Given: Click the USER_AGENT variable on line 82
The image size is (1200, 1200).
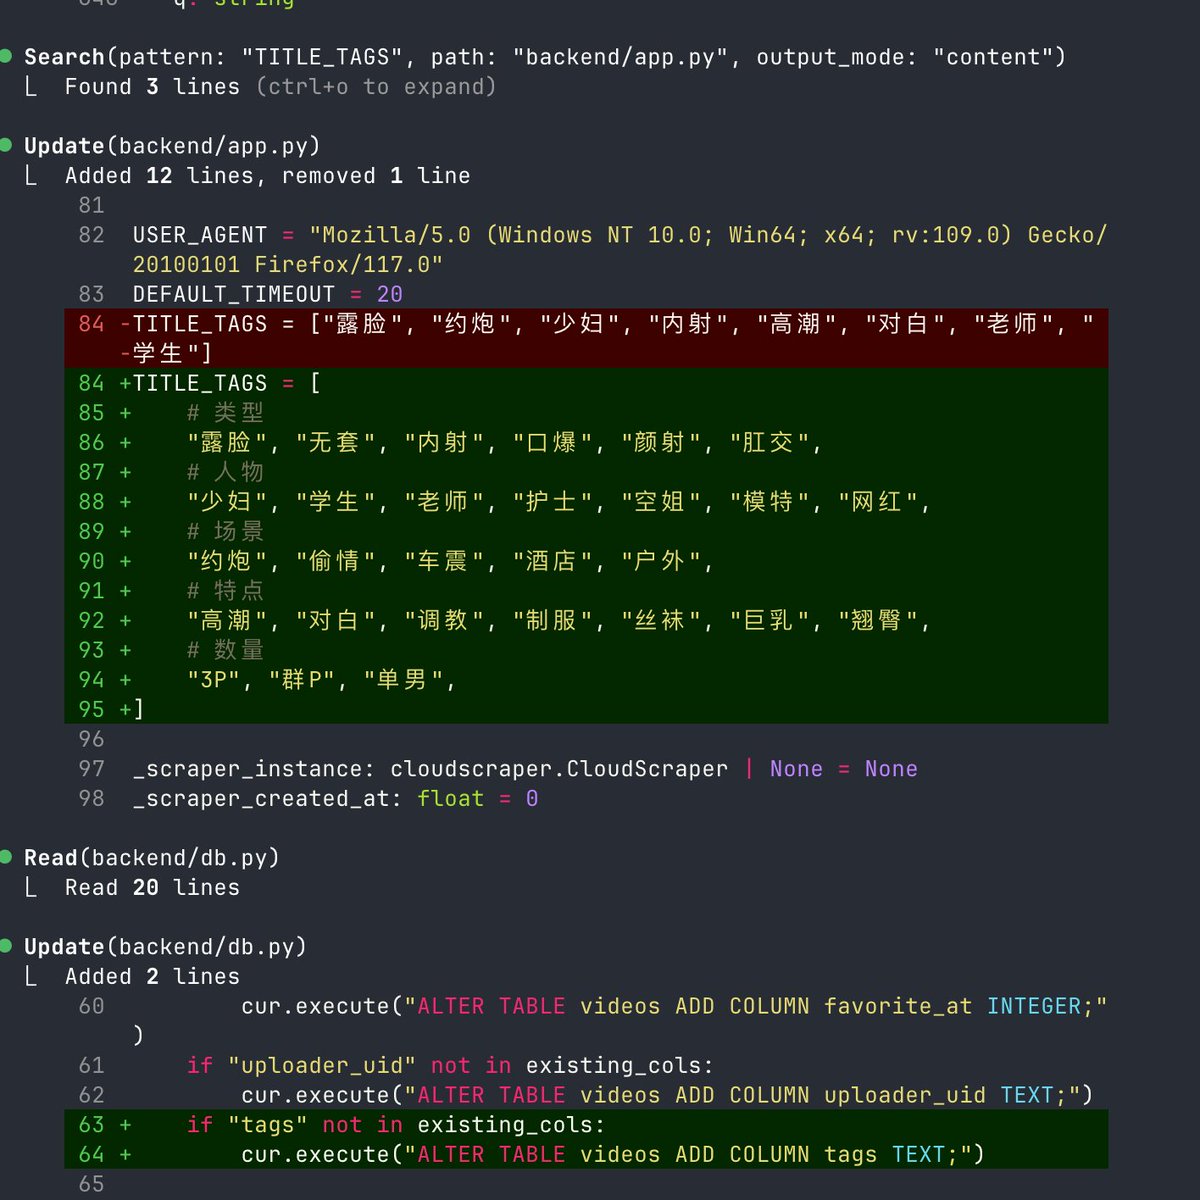Looking at the screenshot, I should (200, 235).
